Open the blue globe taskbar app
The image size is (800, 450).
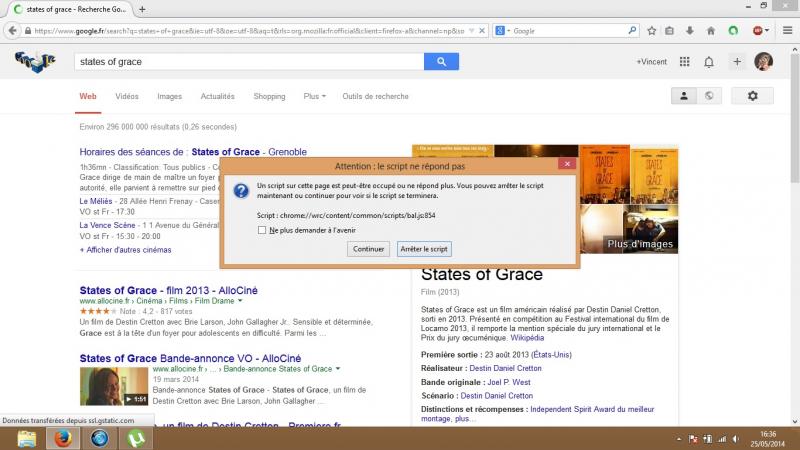[99, 439]
